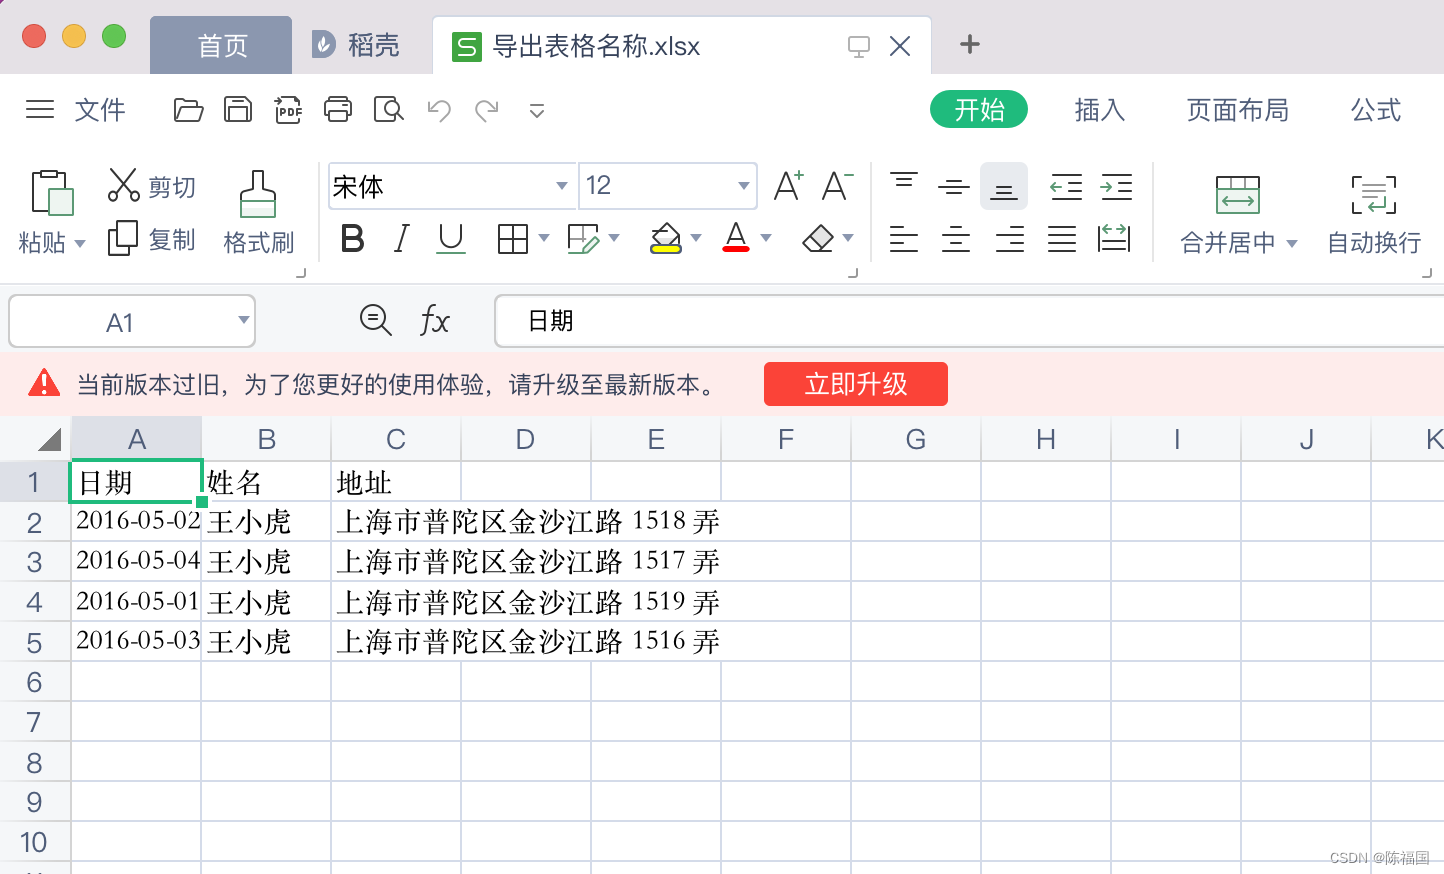
Task: Switch to the 页面布局 ribbon tab
Action: (1237, 110)
